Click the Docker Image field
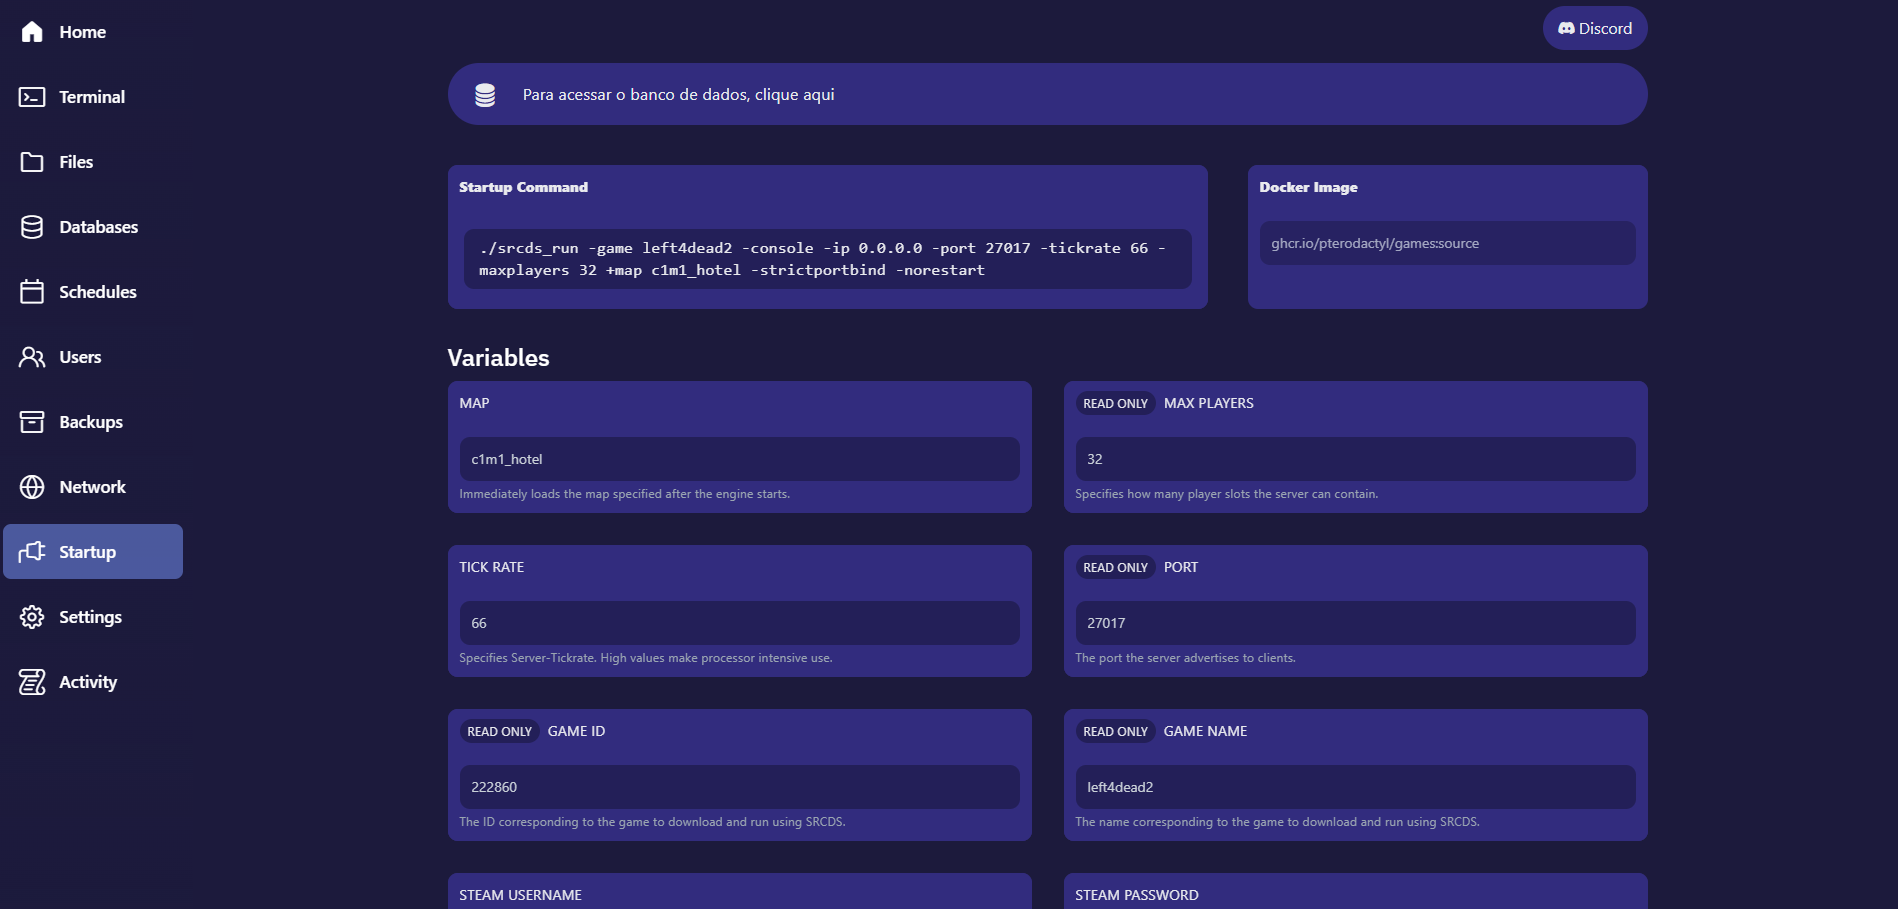1898x909 pixels. click(x=1446, y=243)
